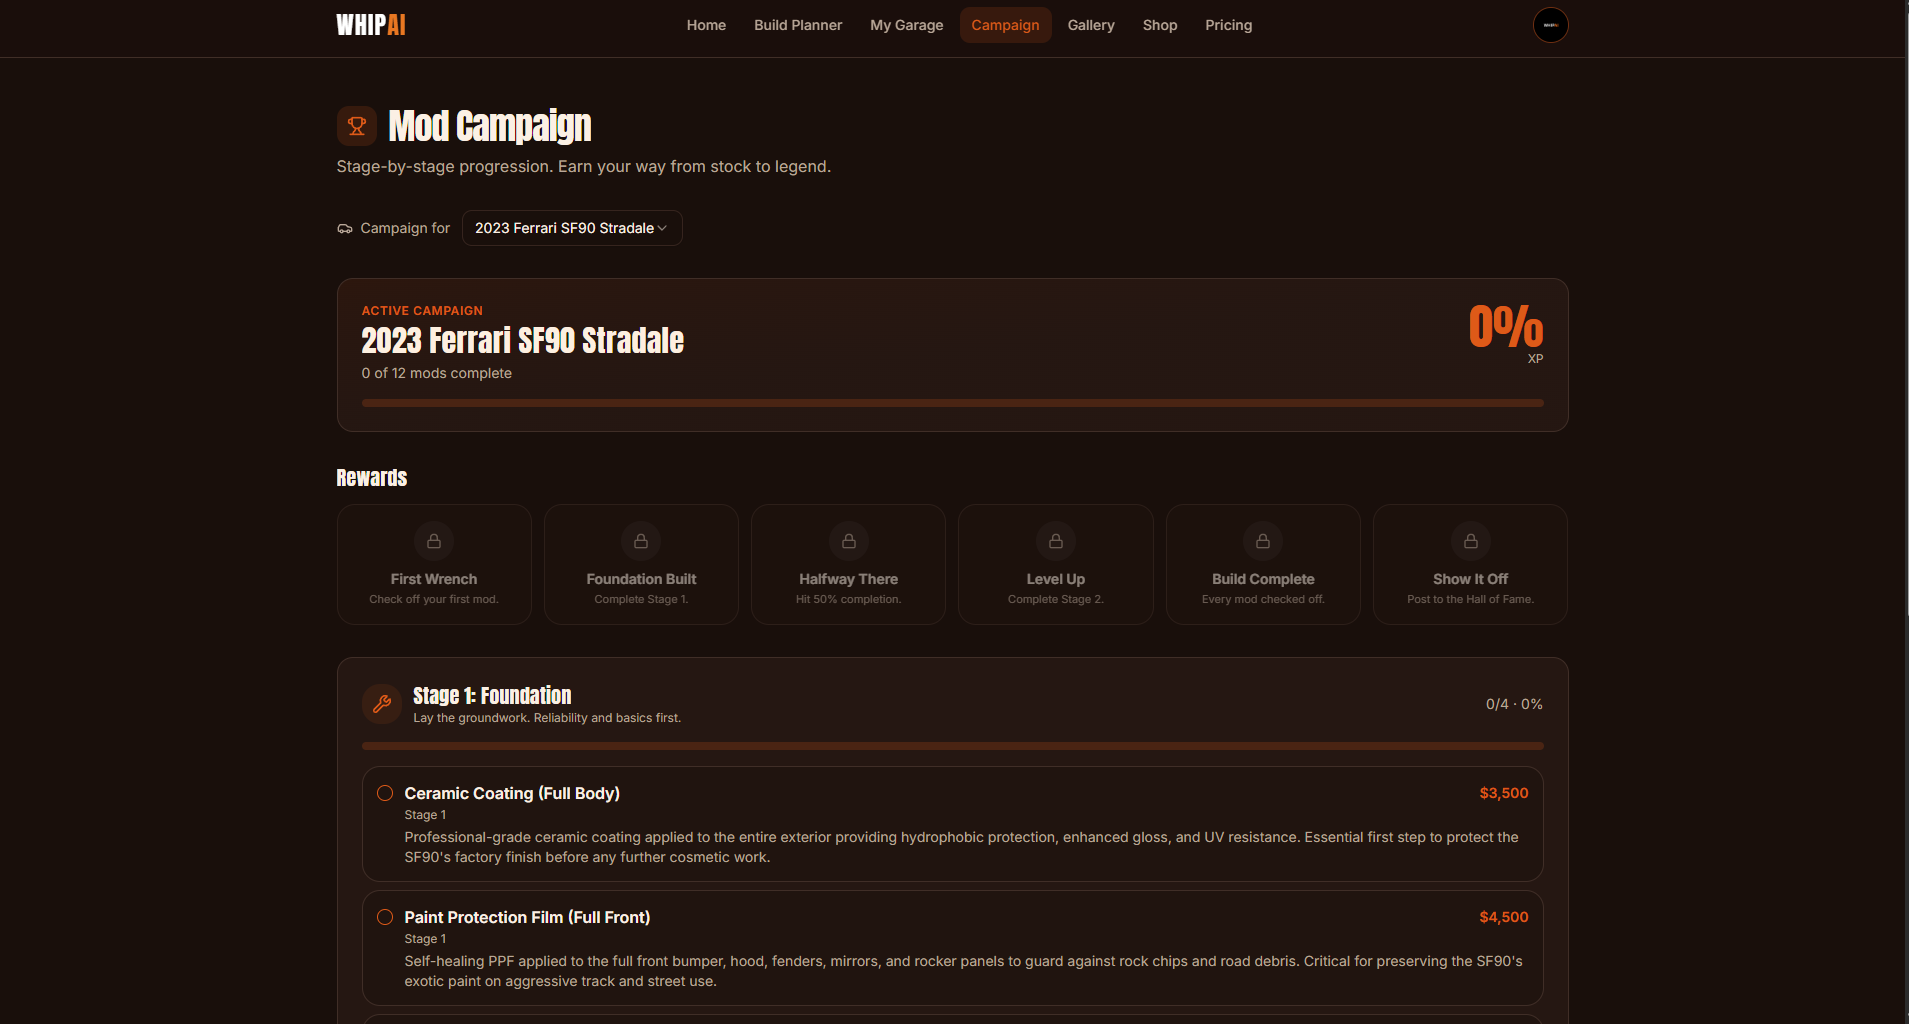Select the Show It Off reward card title

tap(1470, 579)
